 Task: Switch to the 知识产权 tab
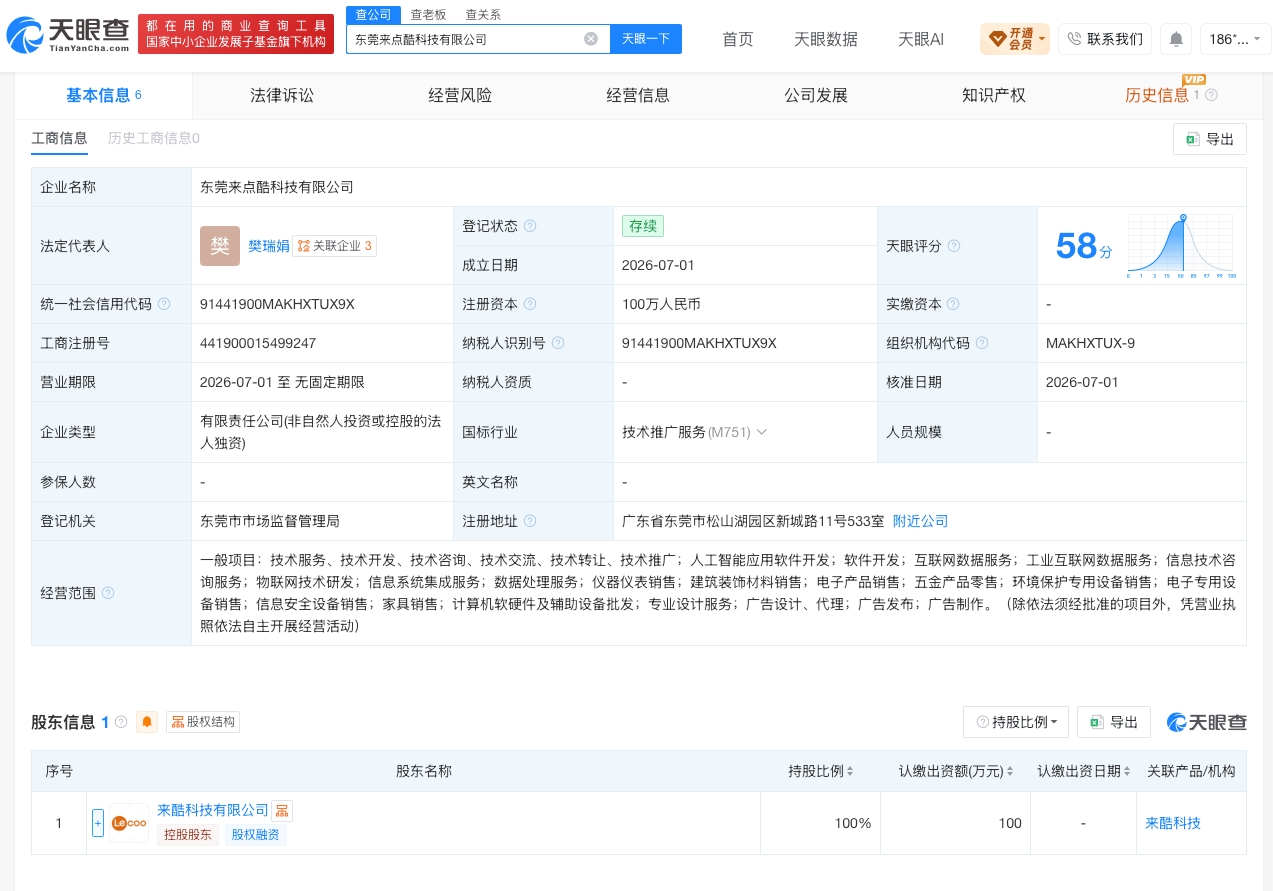click(x=994, y=95)
